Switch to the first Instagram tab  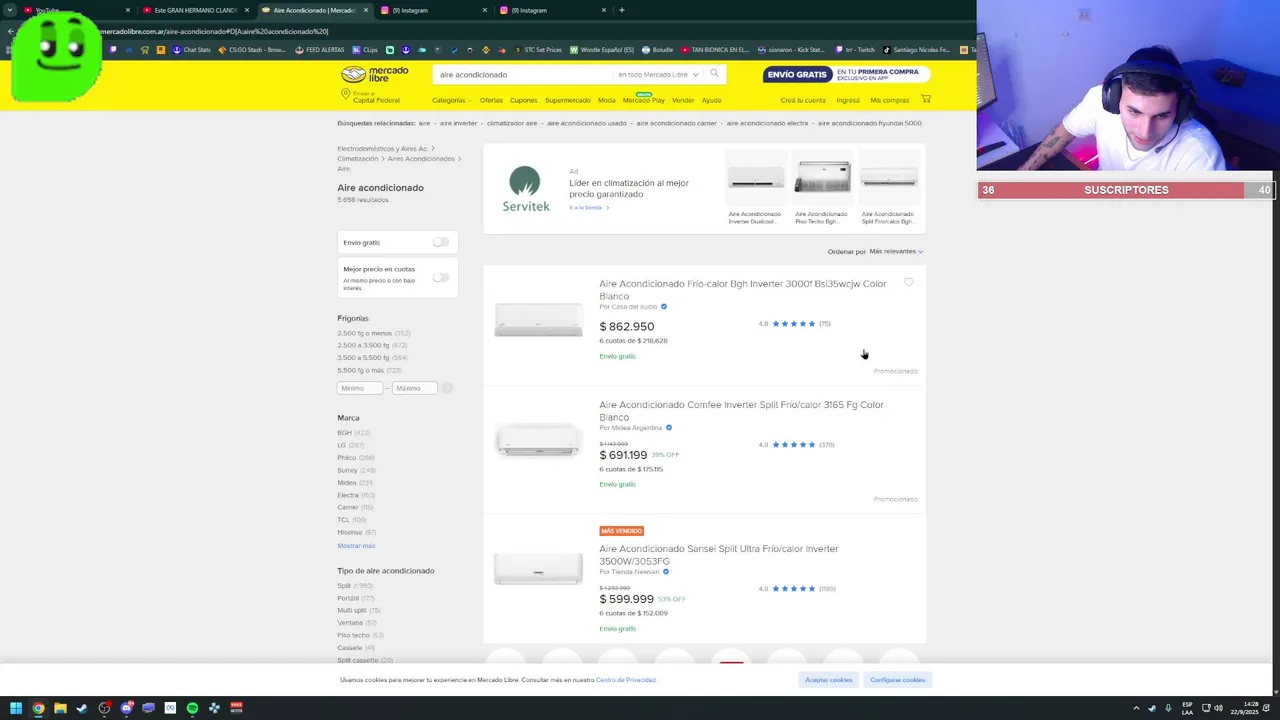(435, 10)
